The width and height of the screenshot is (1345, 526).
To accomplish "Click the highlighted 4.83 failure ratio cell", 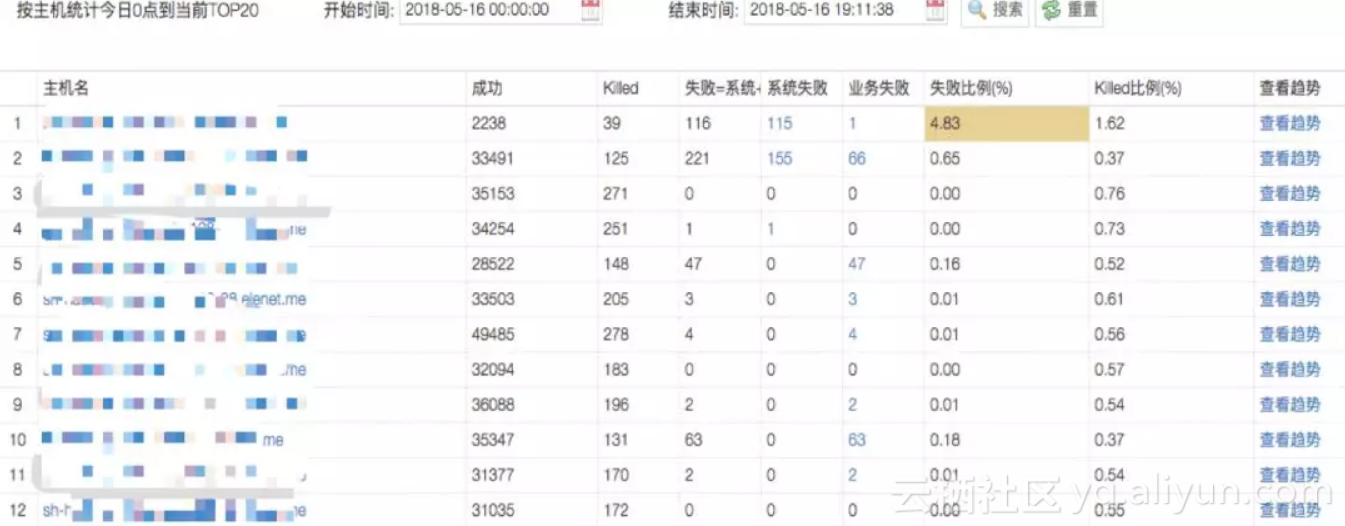I will coord(1005,123).
